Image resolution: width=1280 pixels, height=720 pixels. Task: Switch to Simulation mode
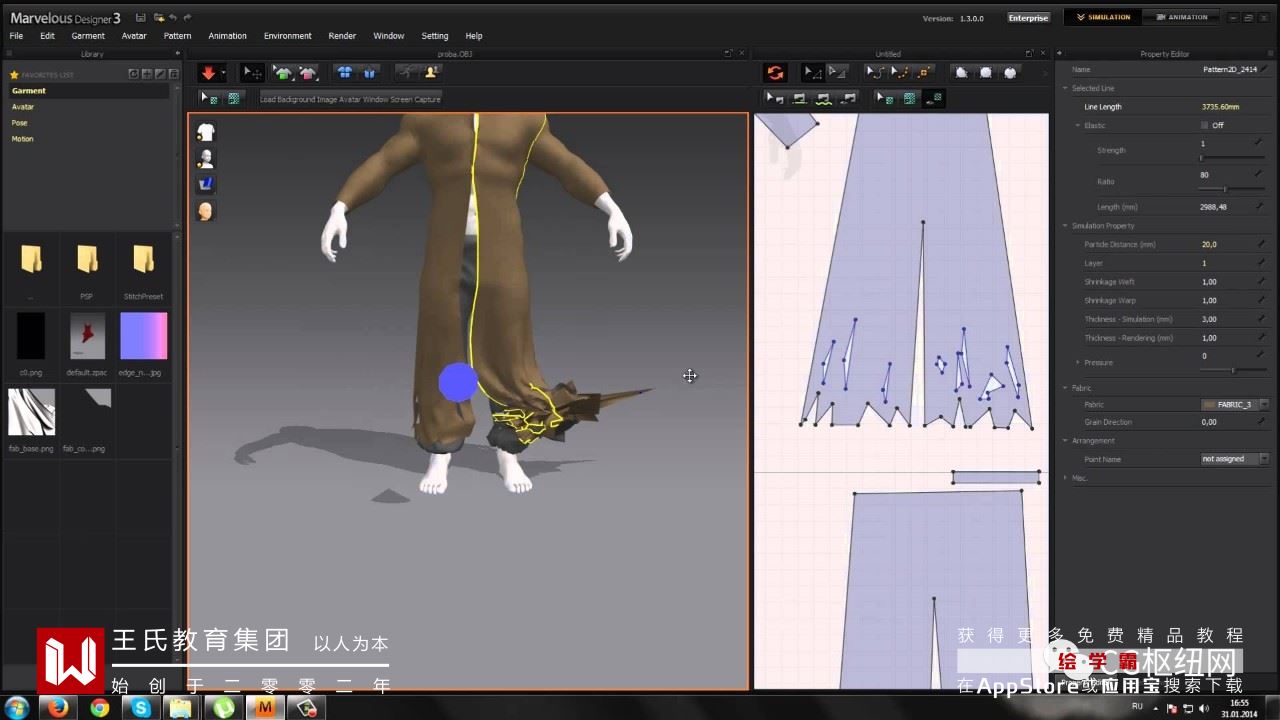tap(1101, 17)
